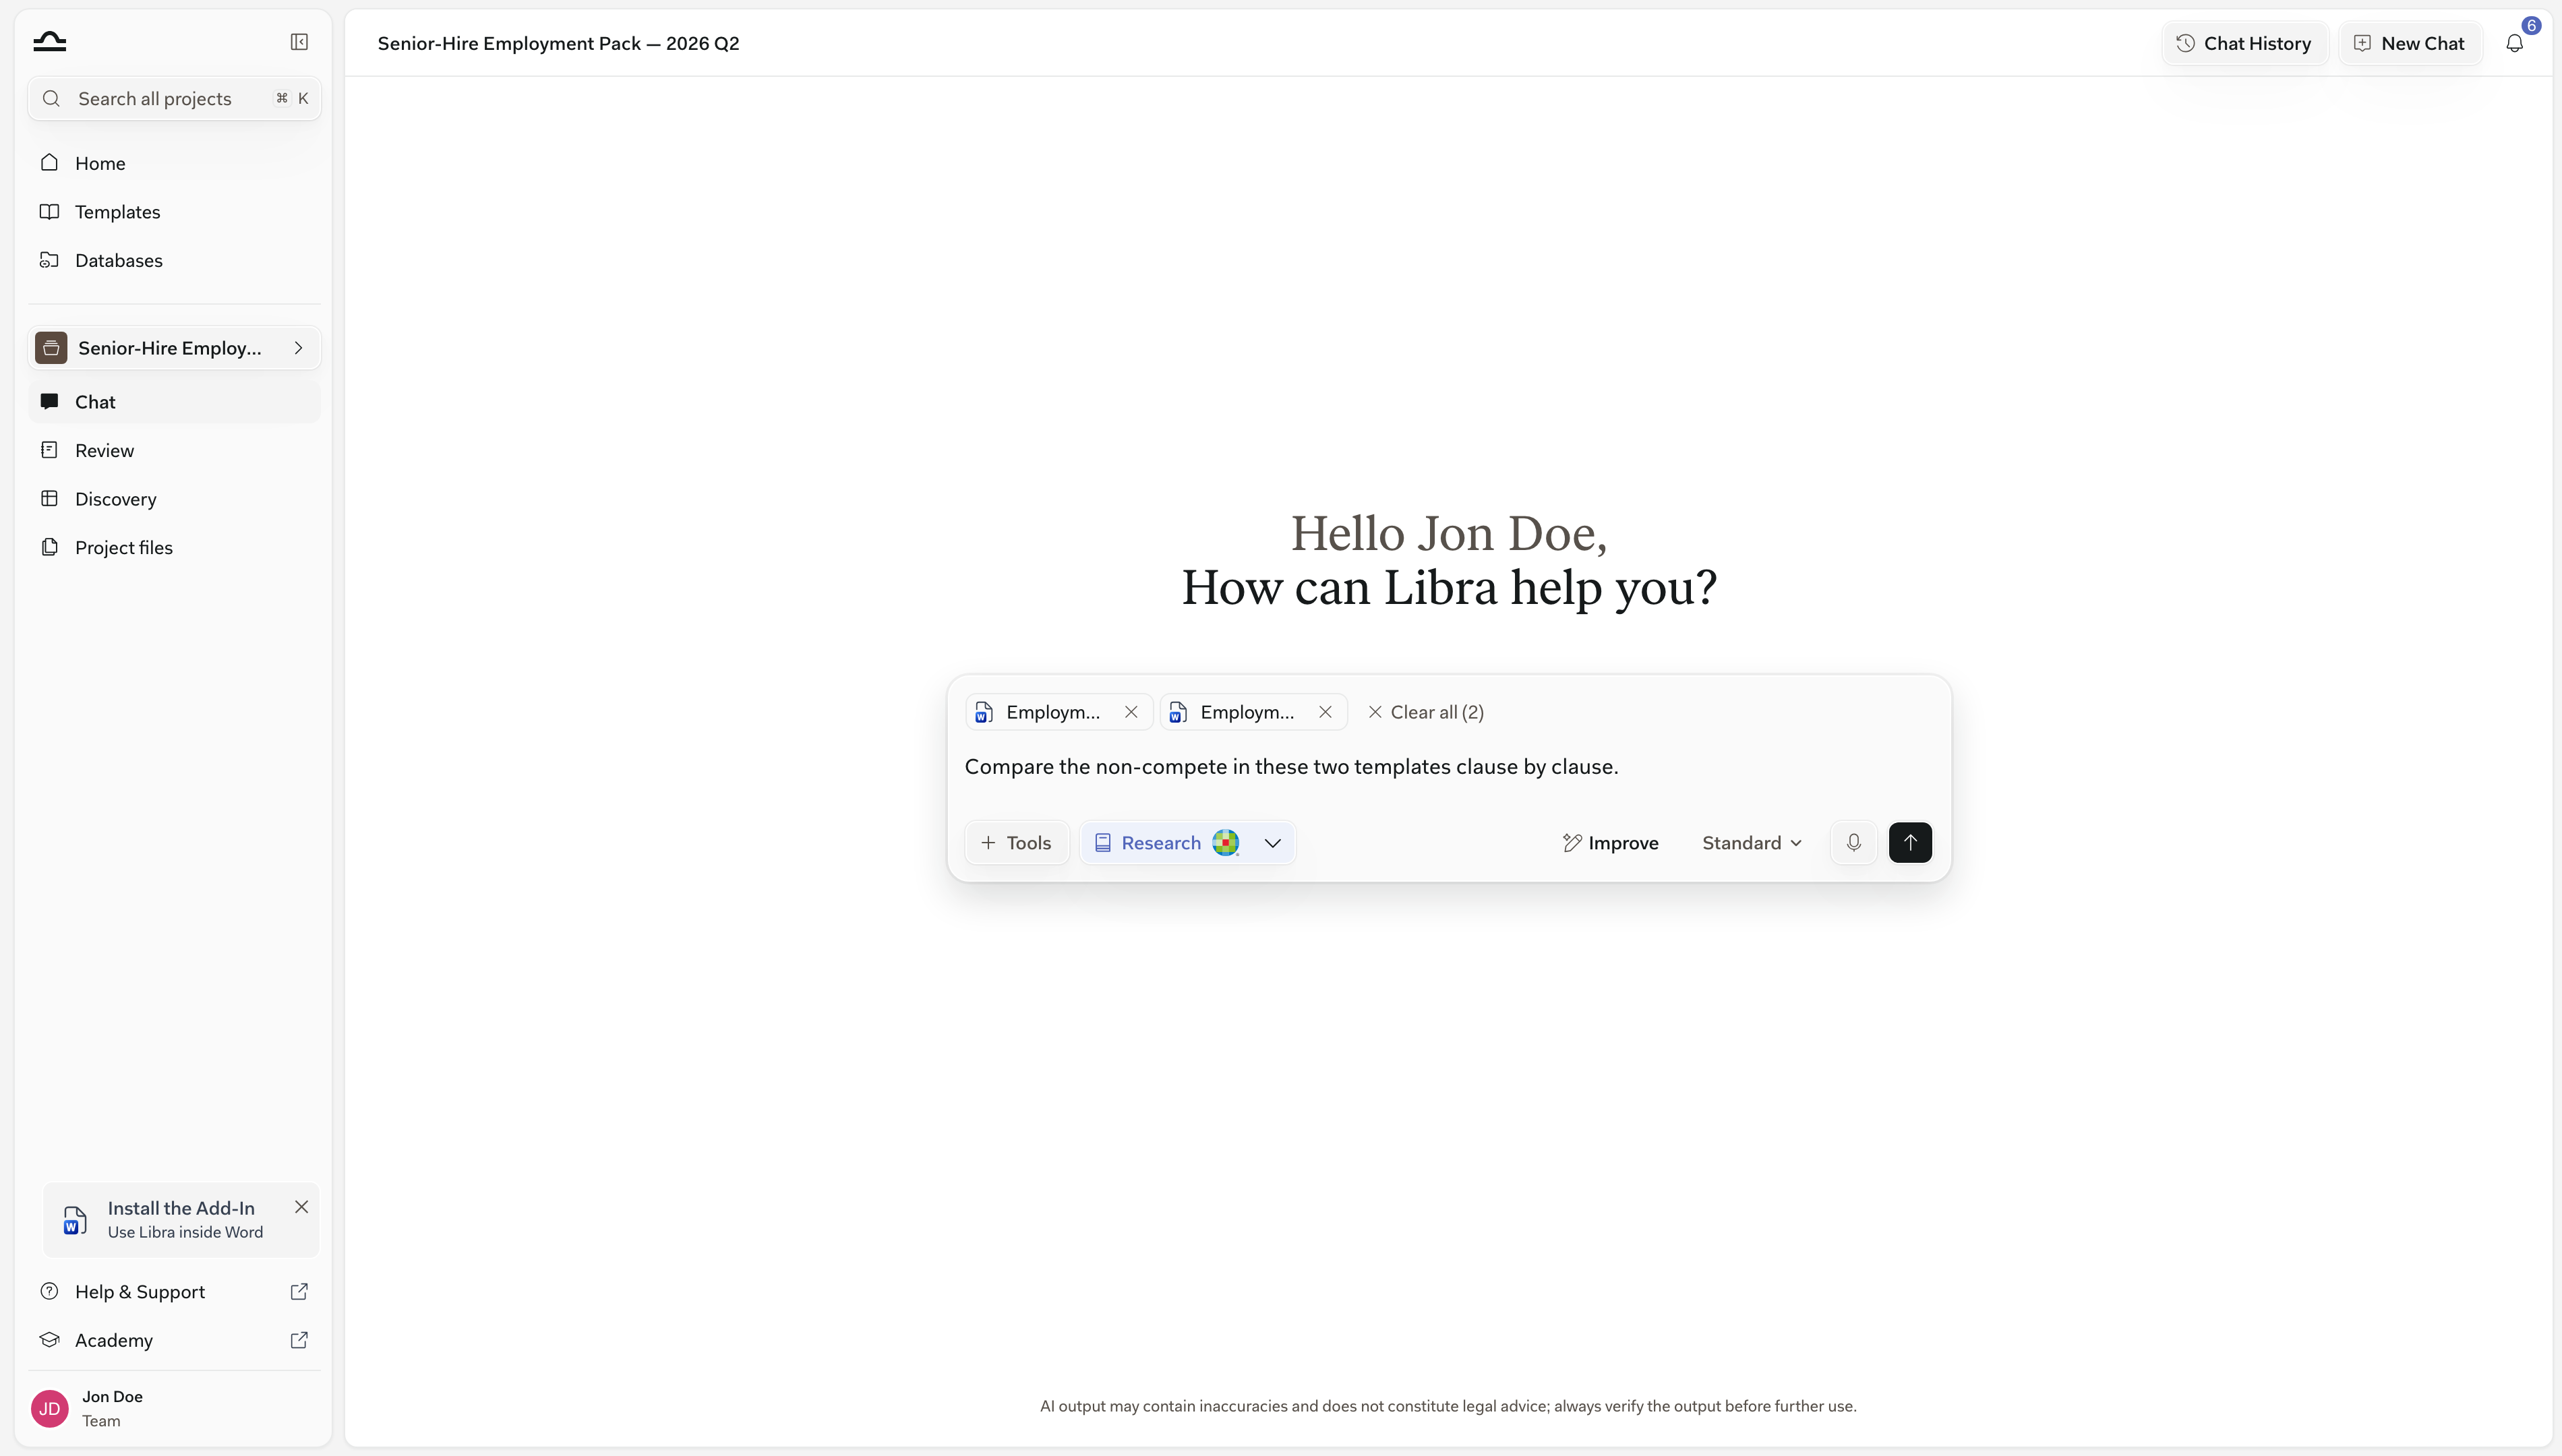This screenshot has width=2562, height=1456.
Task: Send the message with arrow button
Action: click(1910, 842)
